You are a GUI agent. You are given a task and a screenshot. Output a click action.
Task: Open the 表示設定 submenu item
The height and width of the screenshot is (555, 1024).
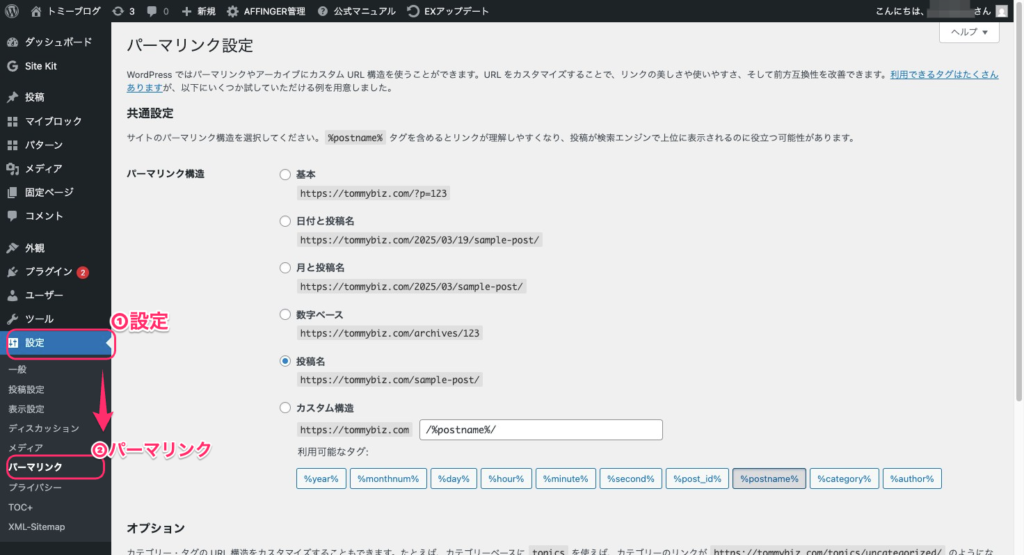pyautogui.click(x=26, y=409)
